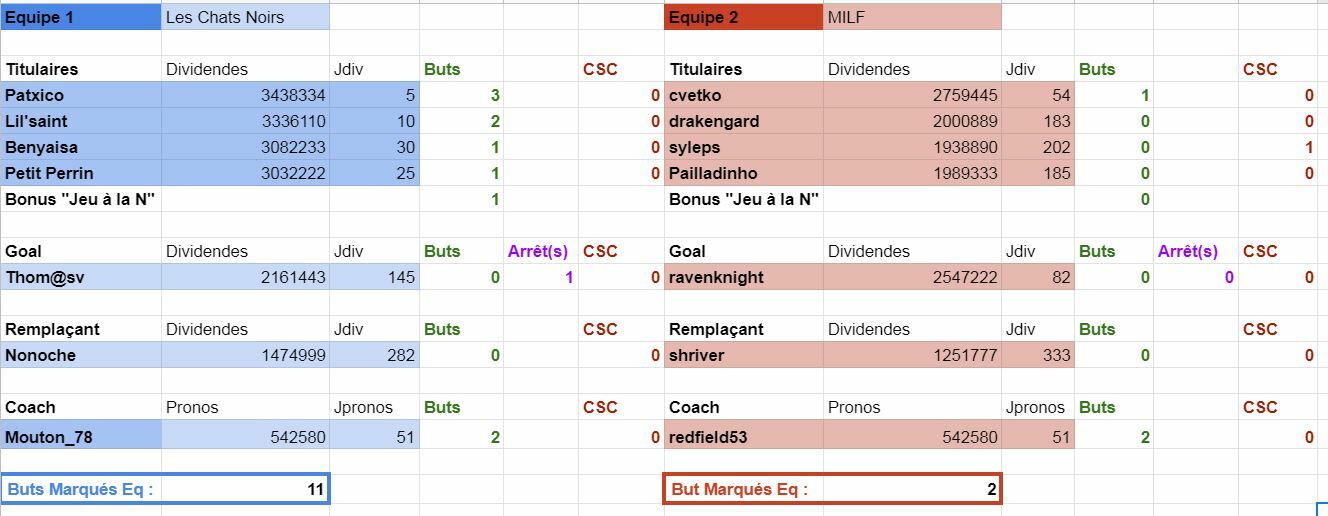
Task: Click Thom@sv's purple Arrêt(s) value
Action: point(540,277)
